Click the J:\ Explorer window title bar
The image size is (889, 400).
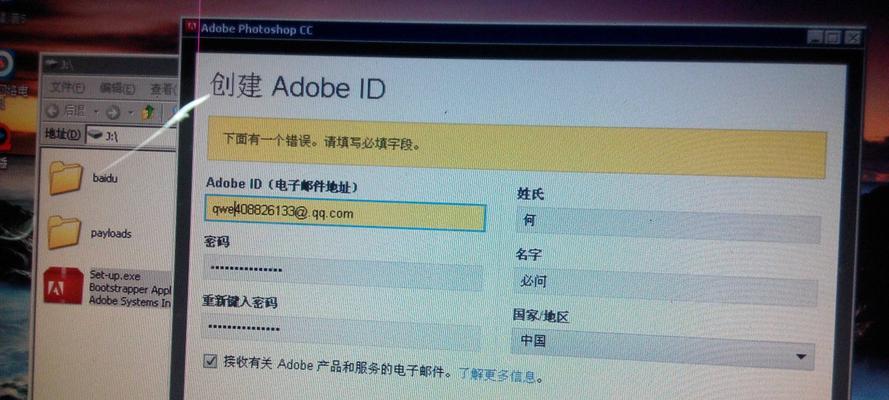[111, 63]
